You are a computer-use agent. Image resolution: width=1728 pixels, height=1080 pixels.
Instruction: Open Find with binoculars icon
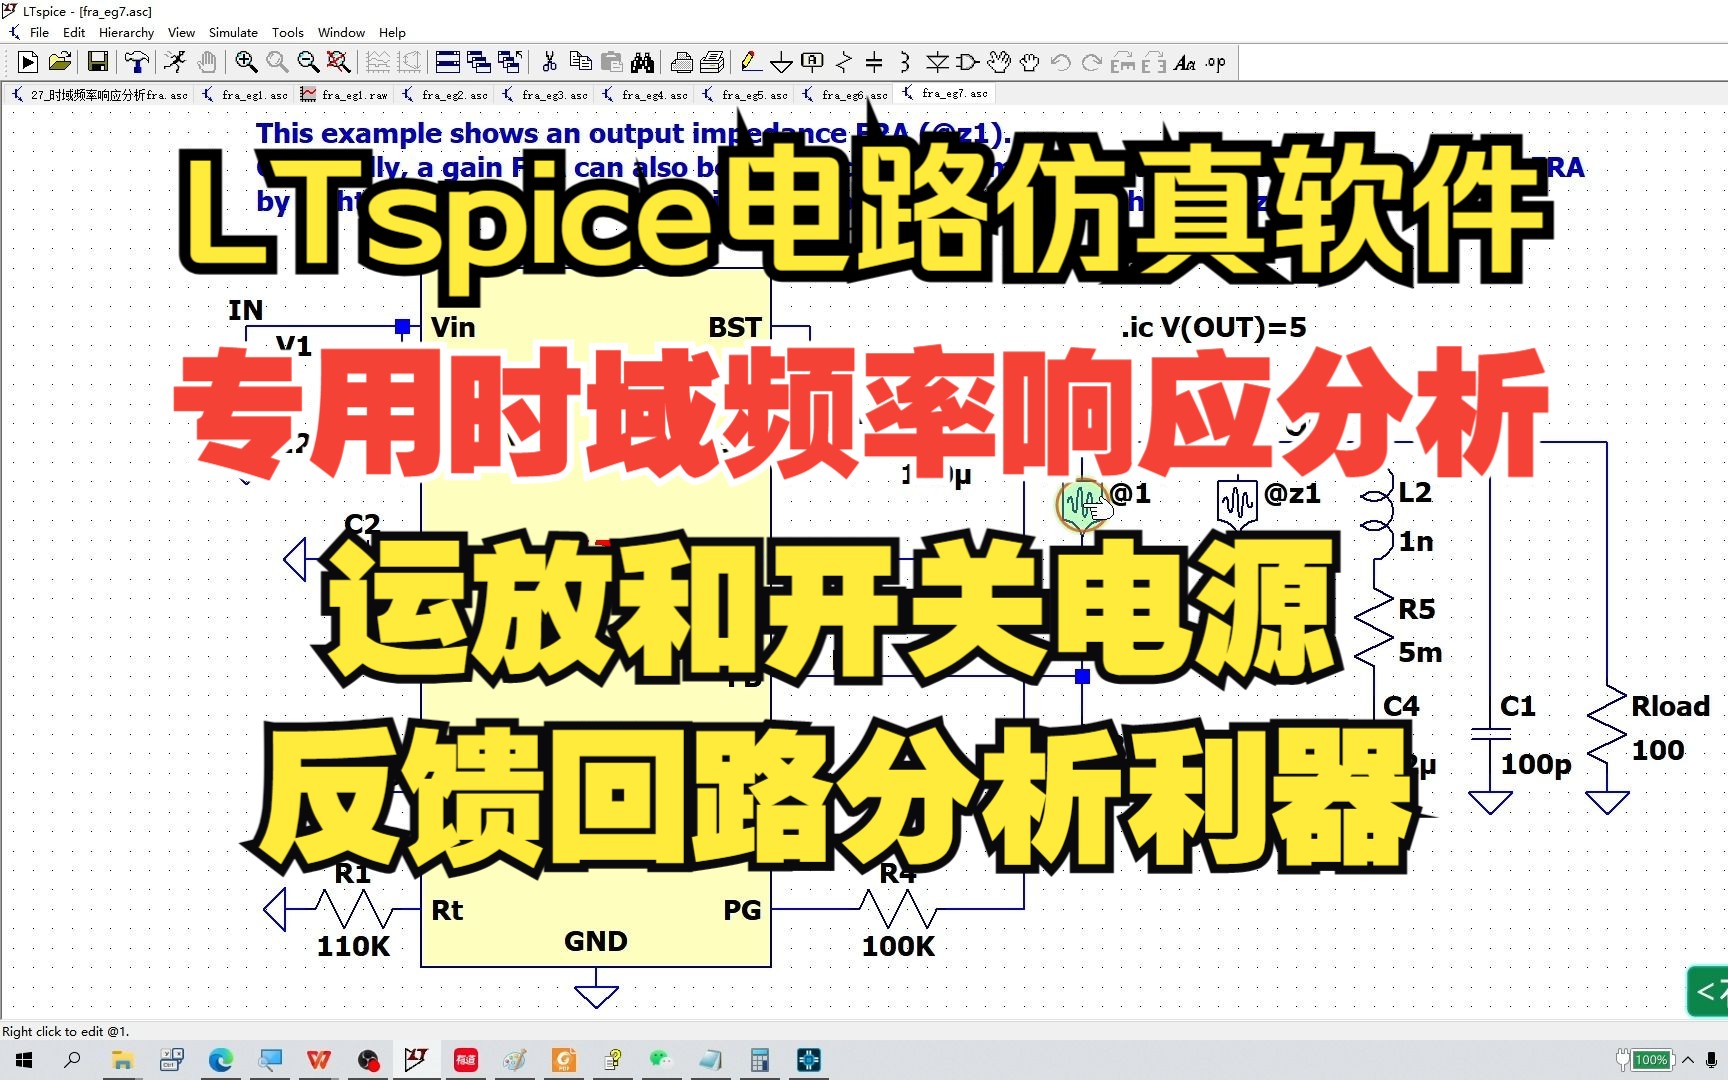[x=642, y=62]
